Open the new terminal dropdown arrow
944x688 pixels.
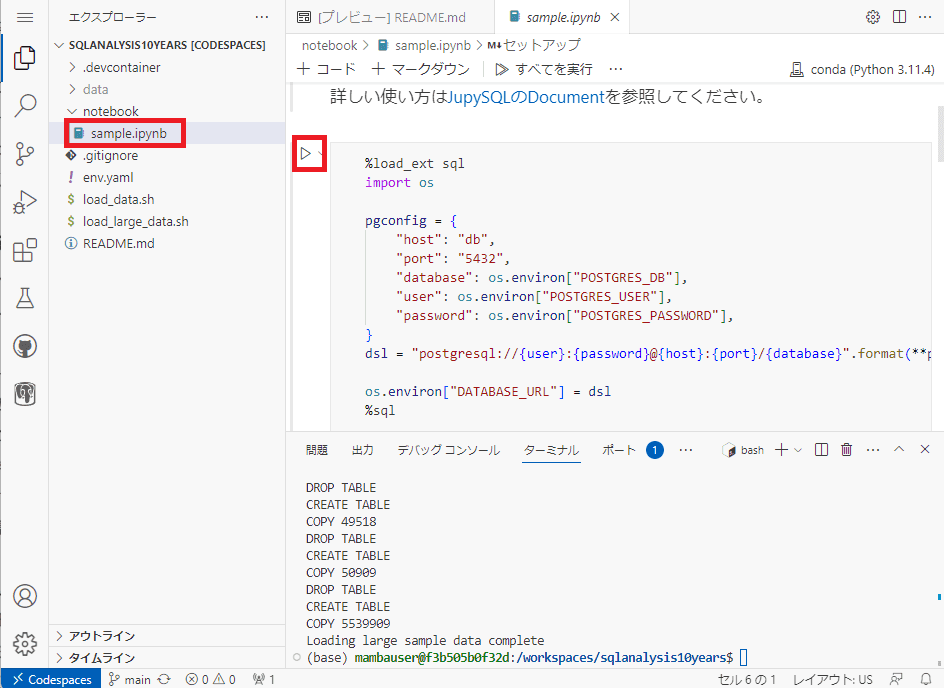coord(798,450)
